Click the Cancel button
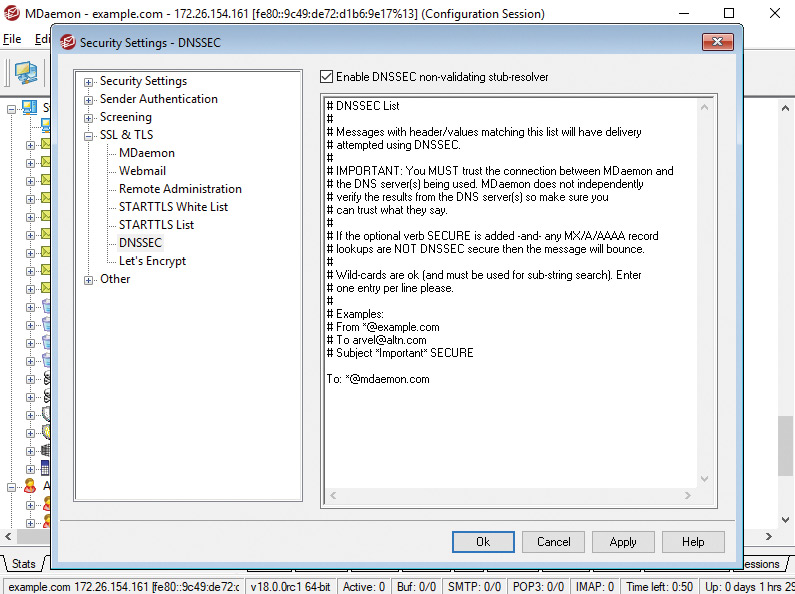The width and height of the screenshot is (795, 594). click(553, 542)
